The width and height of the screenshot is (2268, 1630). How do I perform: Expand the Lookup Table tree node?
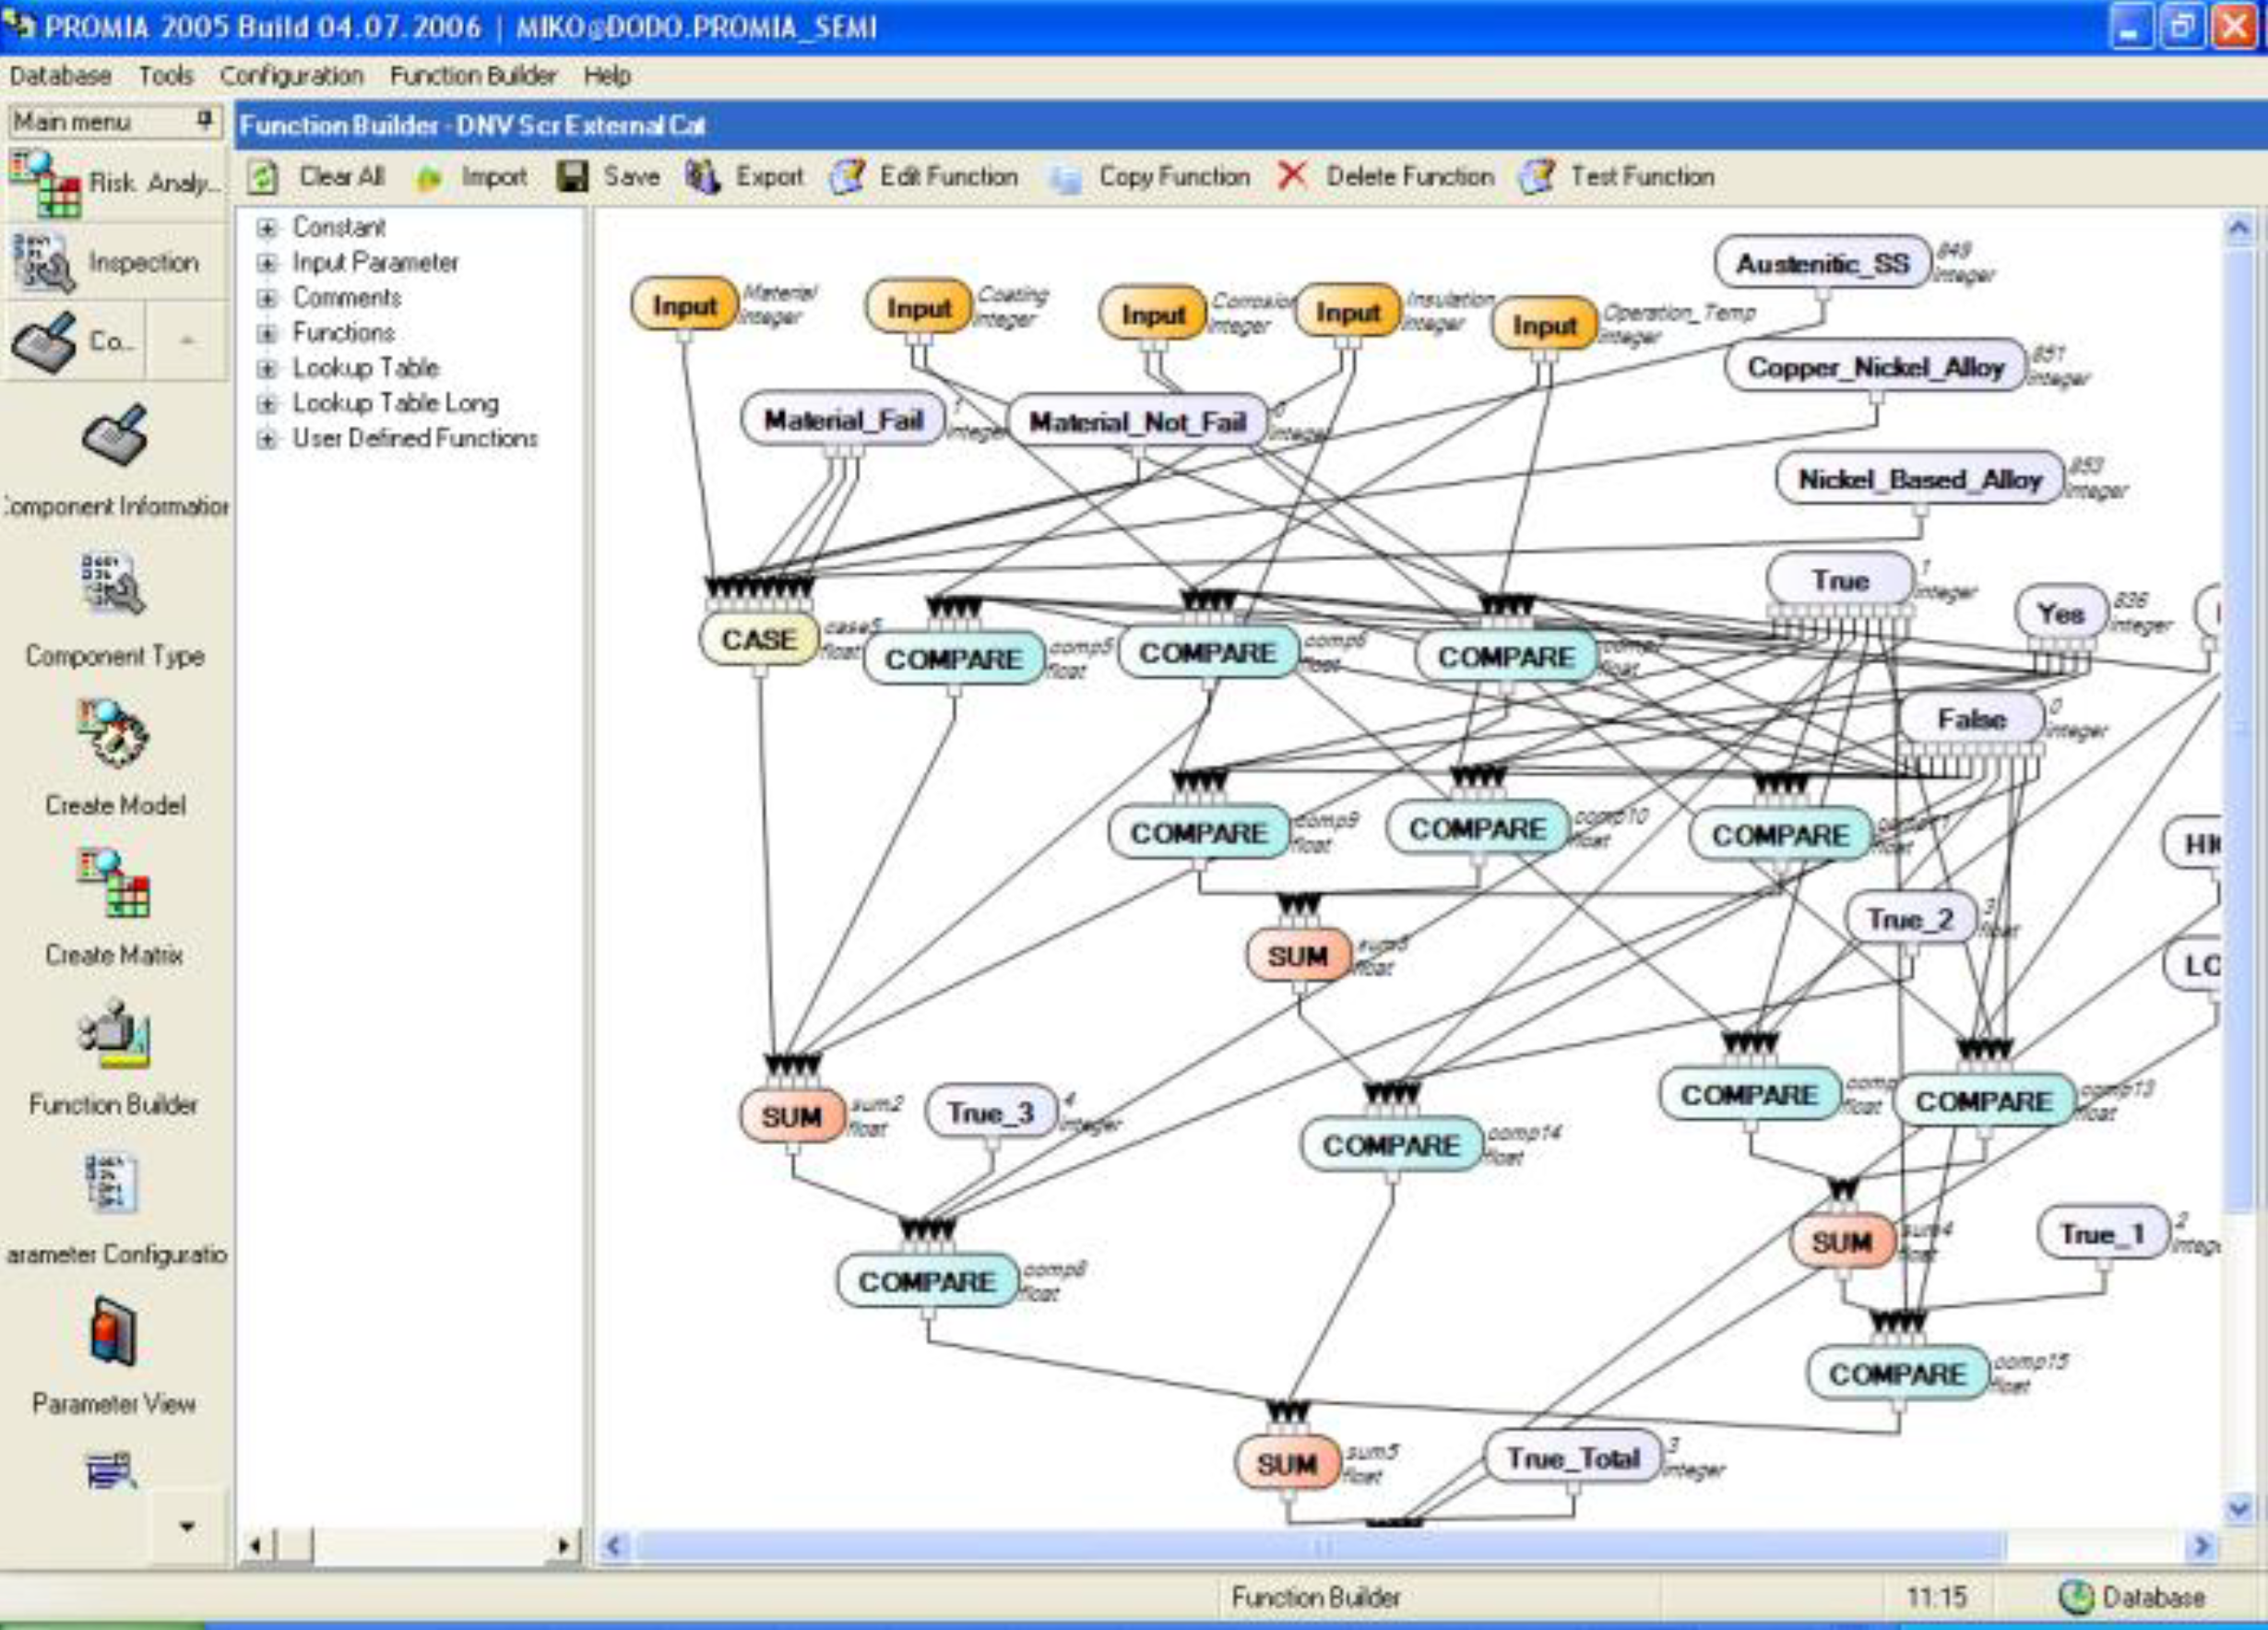(x=266, y=368)
